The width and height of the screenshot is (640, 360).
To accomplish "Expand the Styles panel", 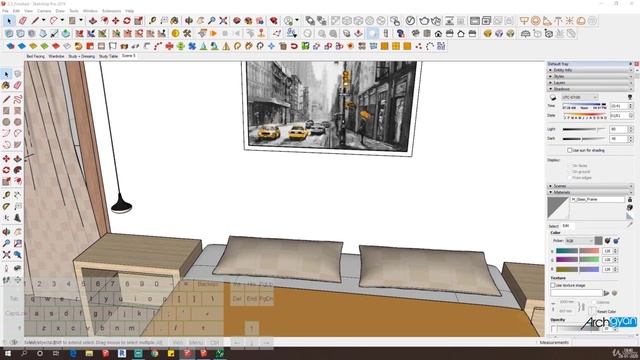I will [x=589, y=76].
